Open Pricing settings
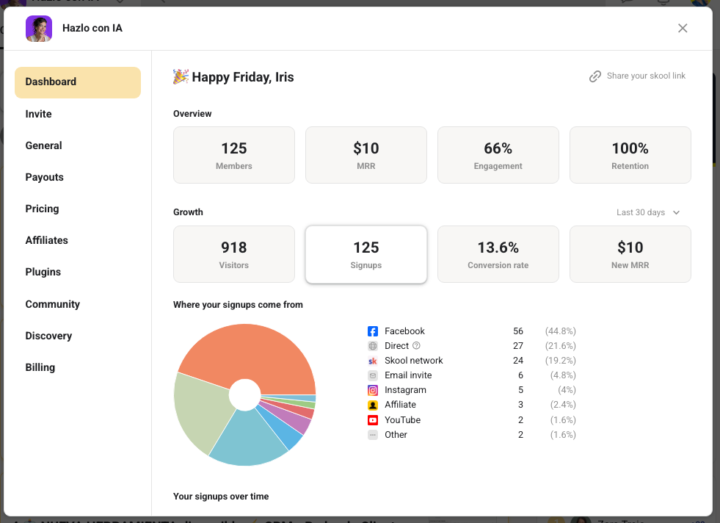This screenshot has width=720, height=523. (x=42, y=209)
